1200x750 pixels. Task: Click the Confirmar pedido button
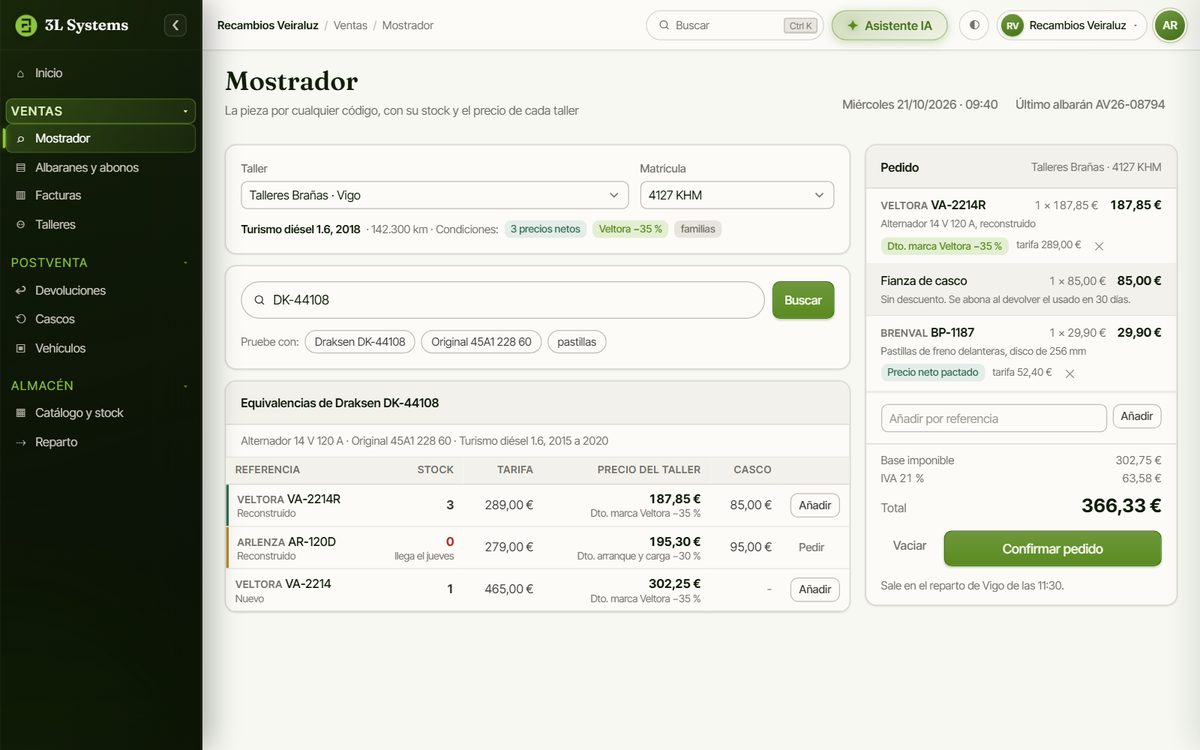(x=1052, y=549)
